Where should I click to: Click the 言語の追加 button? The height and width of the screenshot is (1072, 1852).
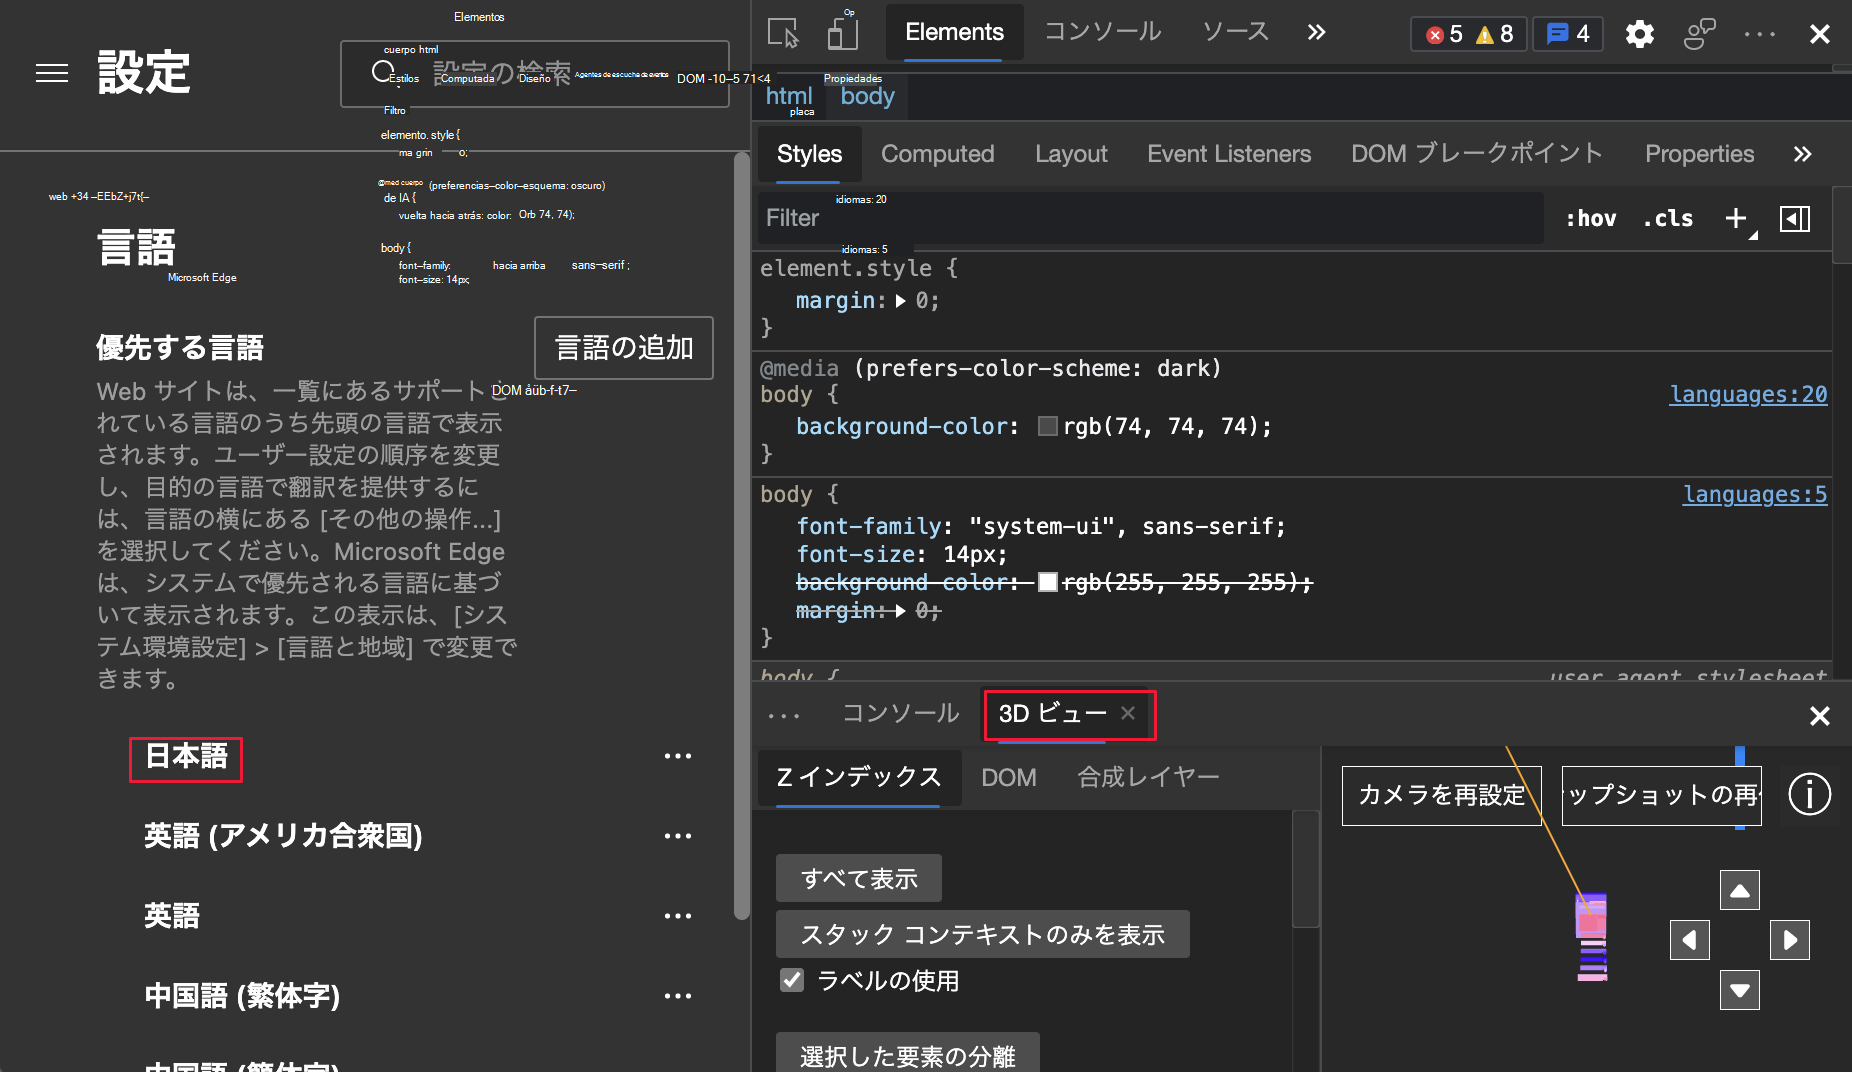[x=623, y=348]
